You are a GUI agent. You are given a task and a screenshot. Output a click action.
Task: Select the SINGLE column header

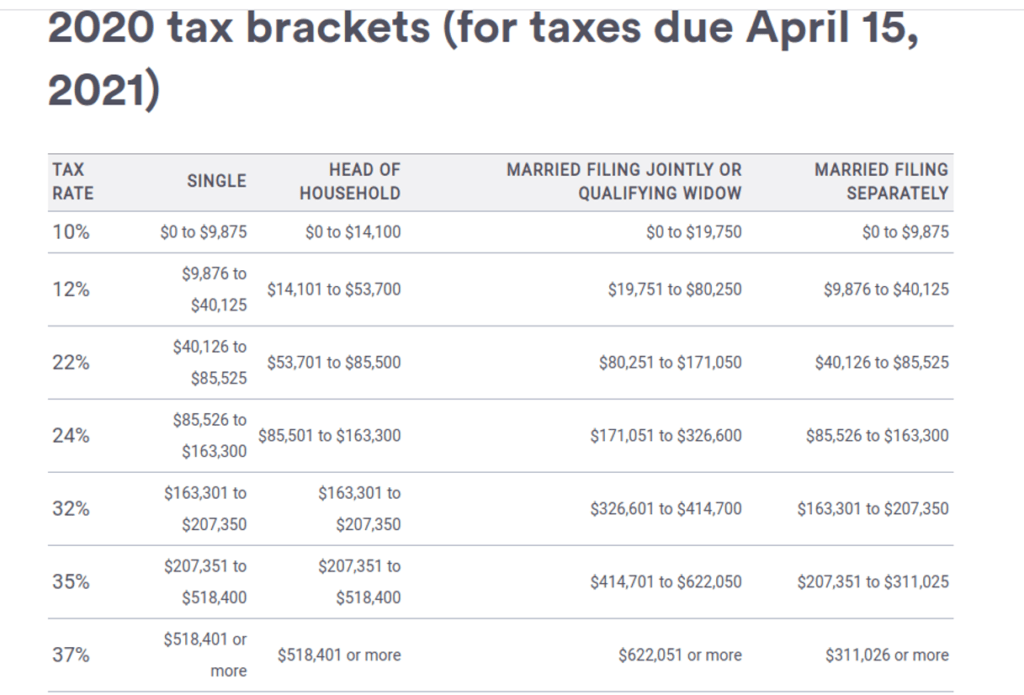(x=216, y=181)
